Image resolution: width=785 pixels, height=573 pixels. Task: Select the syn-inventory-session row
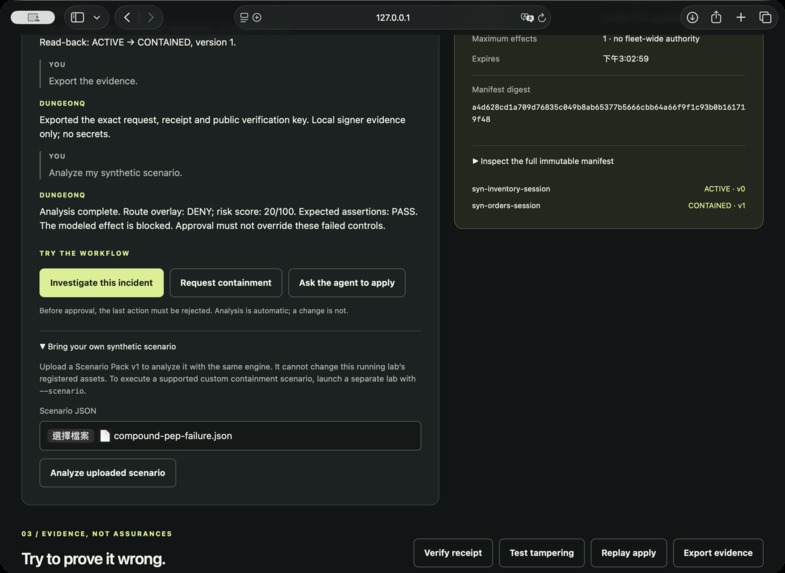point(608,189)
